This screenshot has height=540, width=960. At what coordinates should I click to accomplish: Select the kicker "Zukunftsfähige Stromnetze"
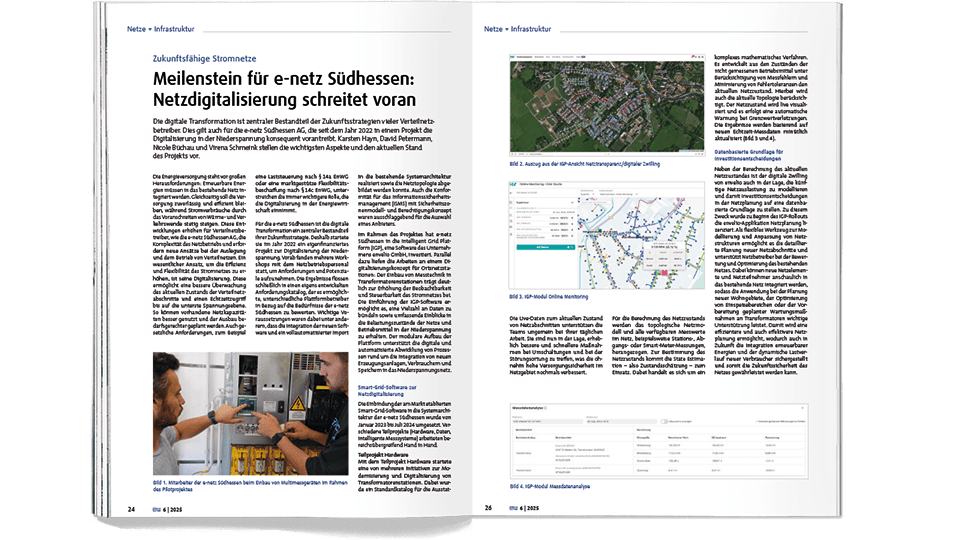204,59
